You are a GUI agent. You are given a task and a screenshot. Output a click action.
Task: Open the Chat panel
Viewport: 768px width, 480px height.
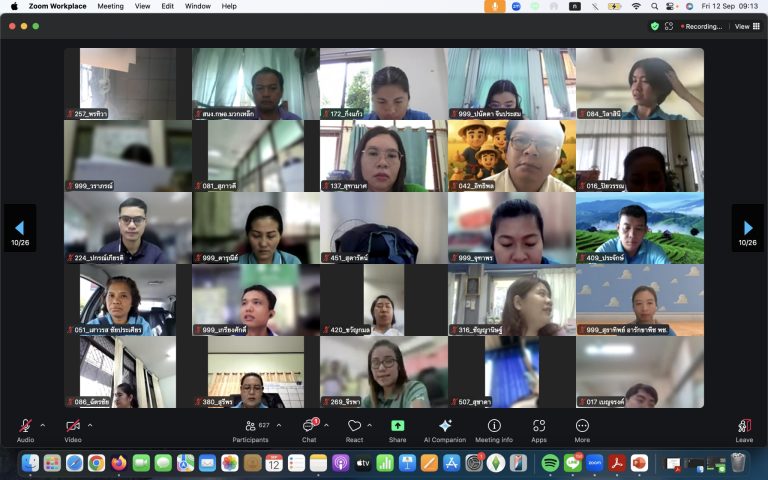pyautogui.click(x=309, y=427)
